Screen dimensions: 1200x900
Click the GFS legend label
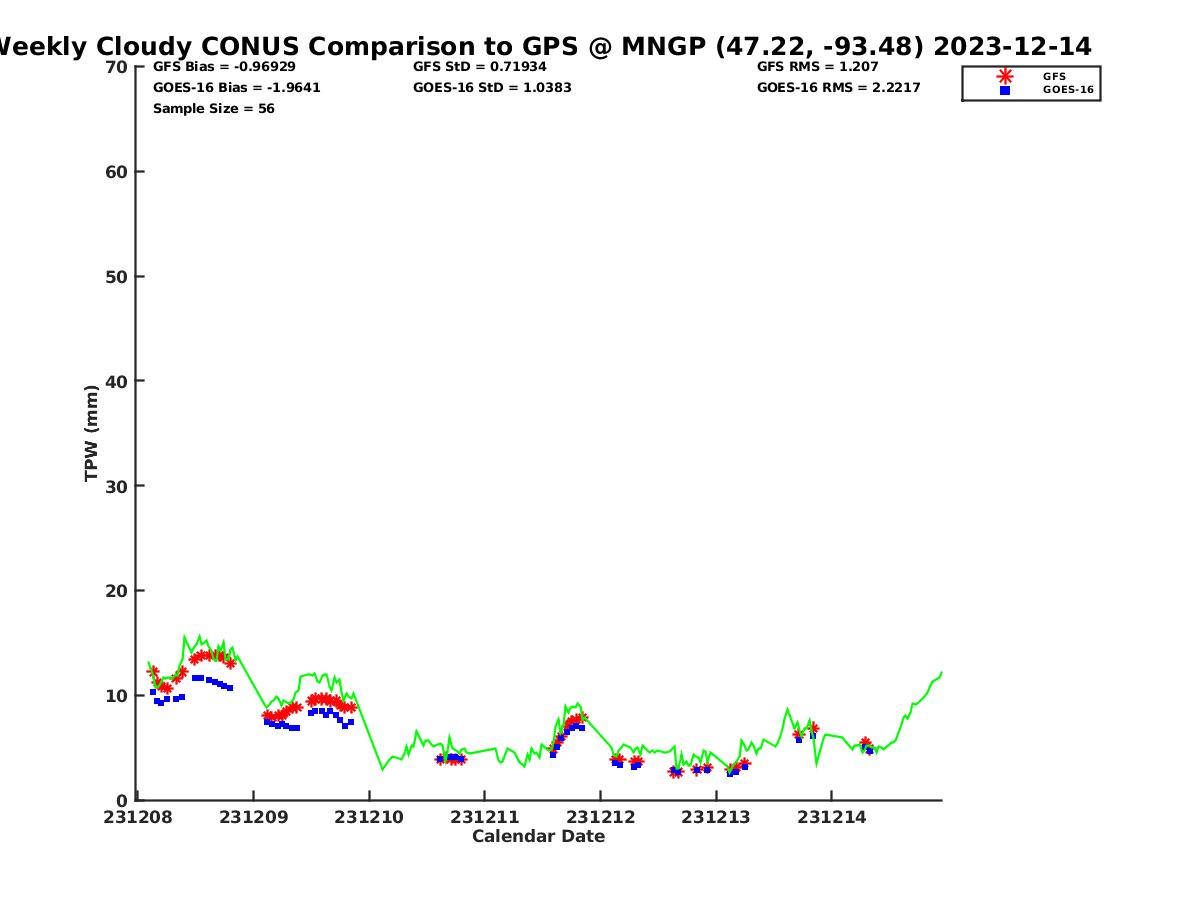click(1054, 76)
